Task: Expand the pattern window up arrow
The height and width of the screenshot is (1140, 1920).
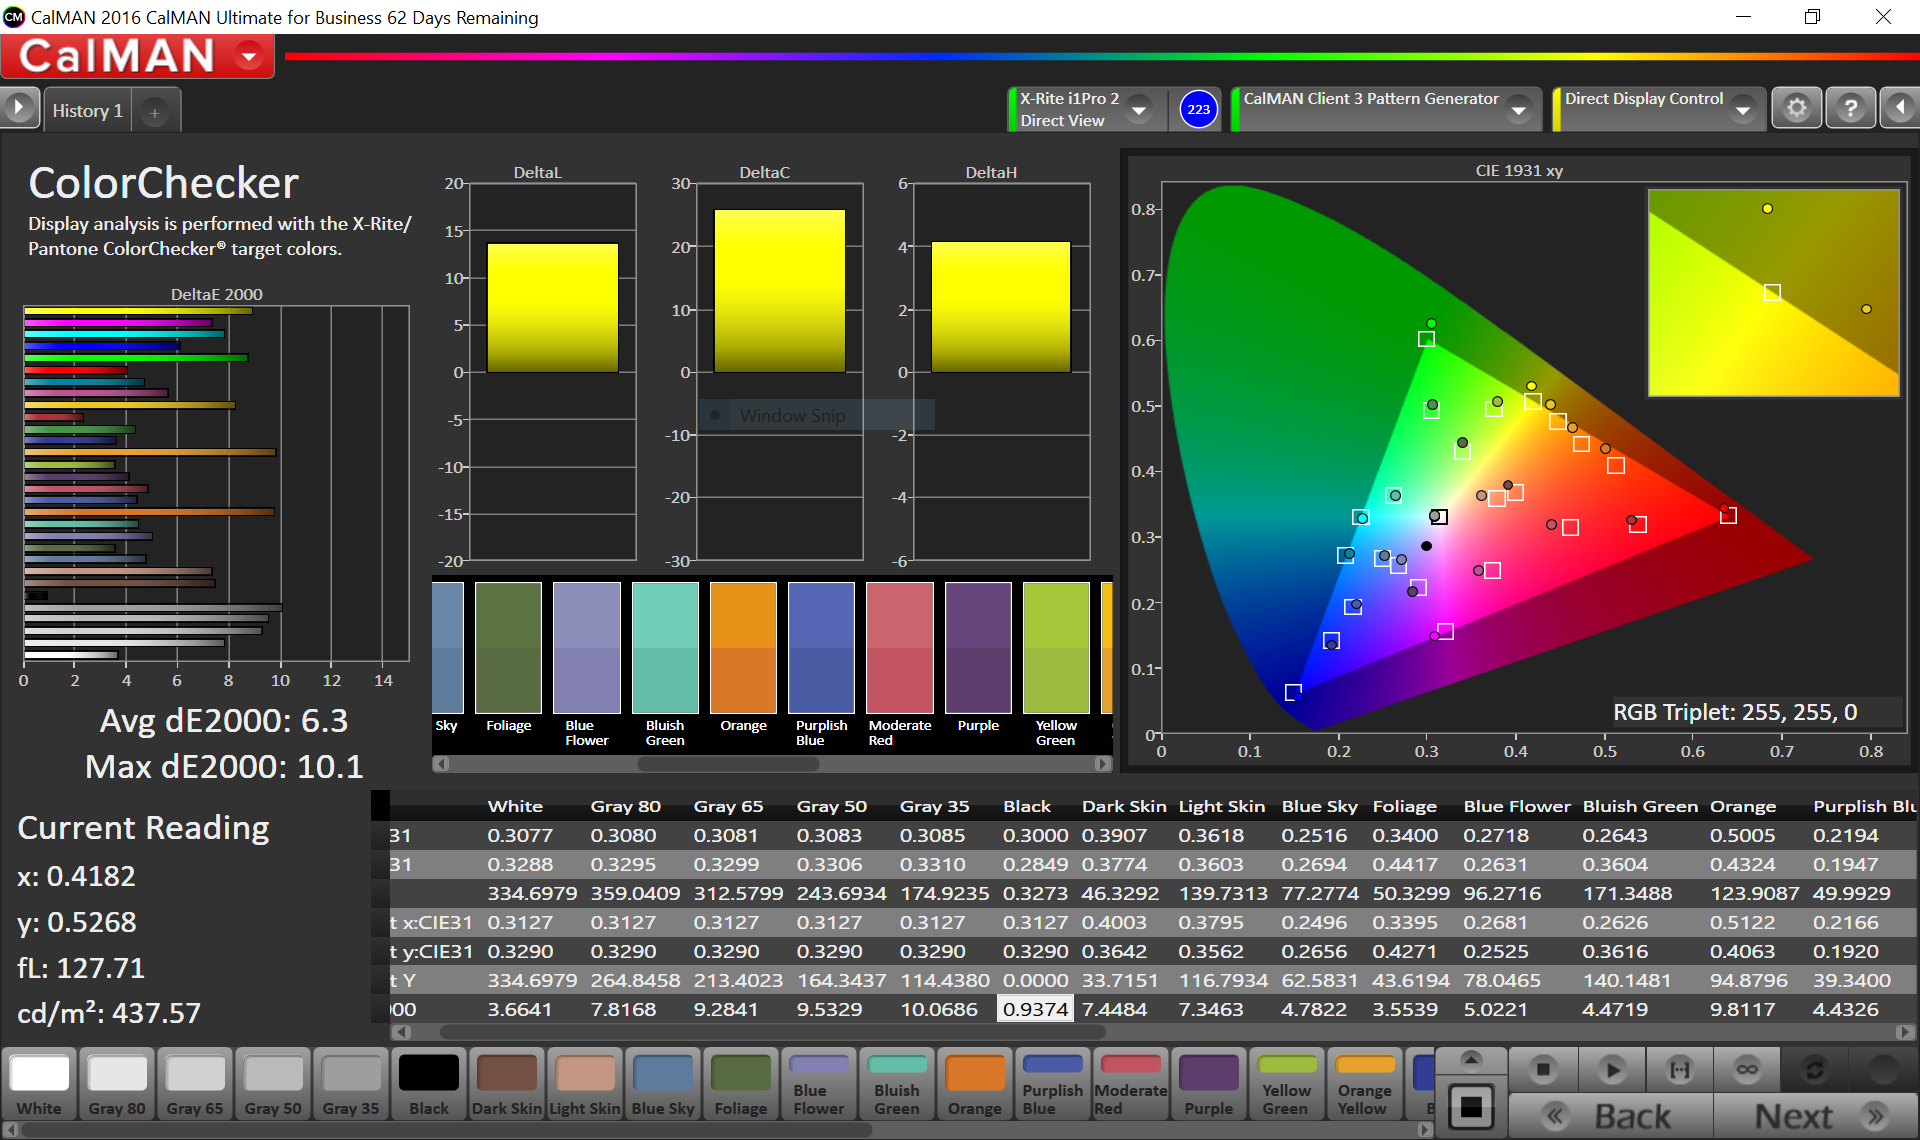Action: pos(1470,1059)
